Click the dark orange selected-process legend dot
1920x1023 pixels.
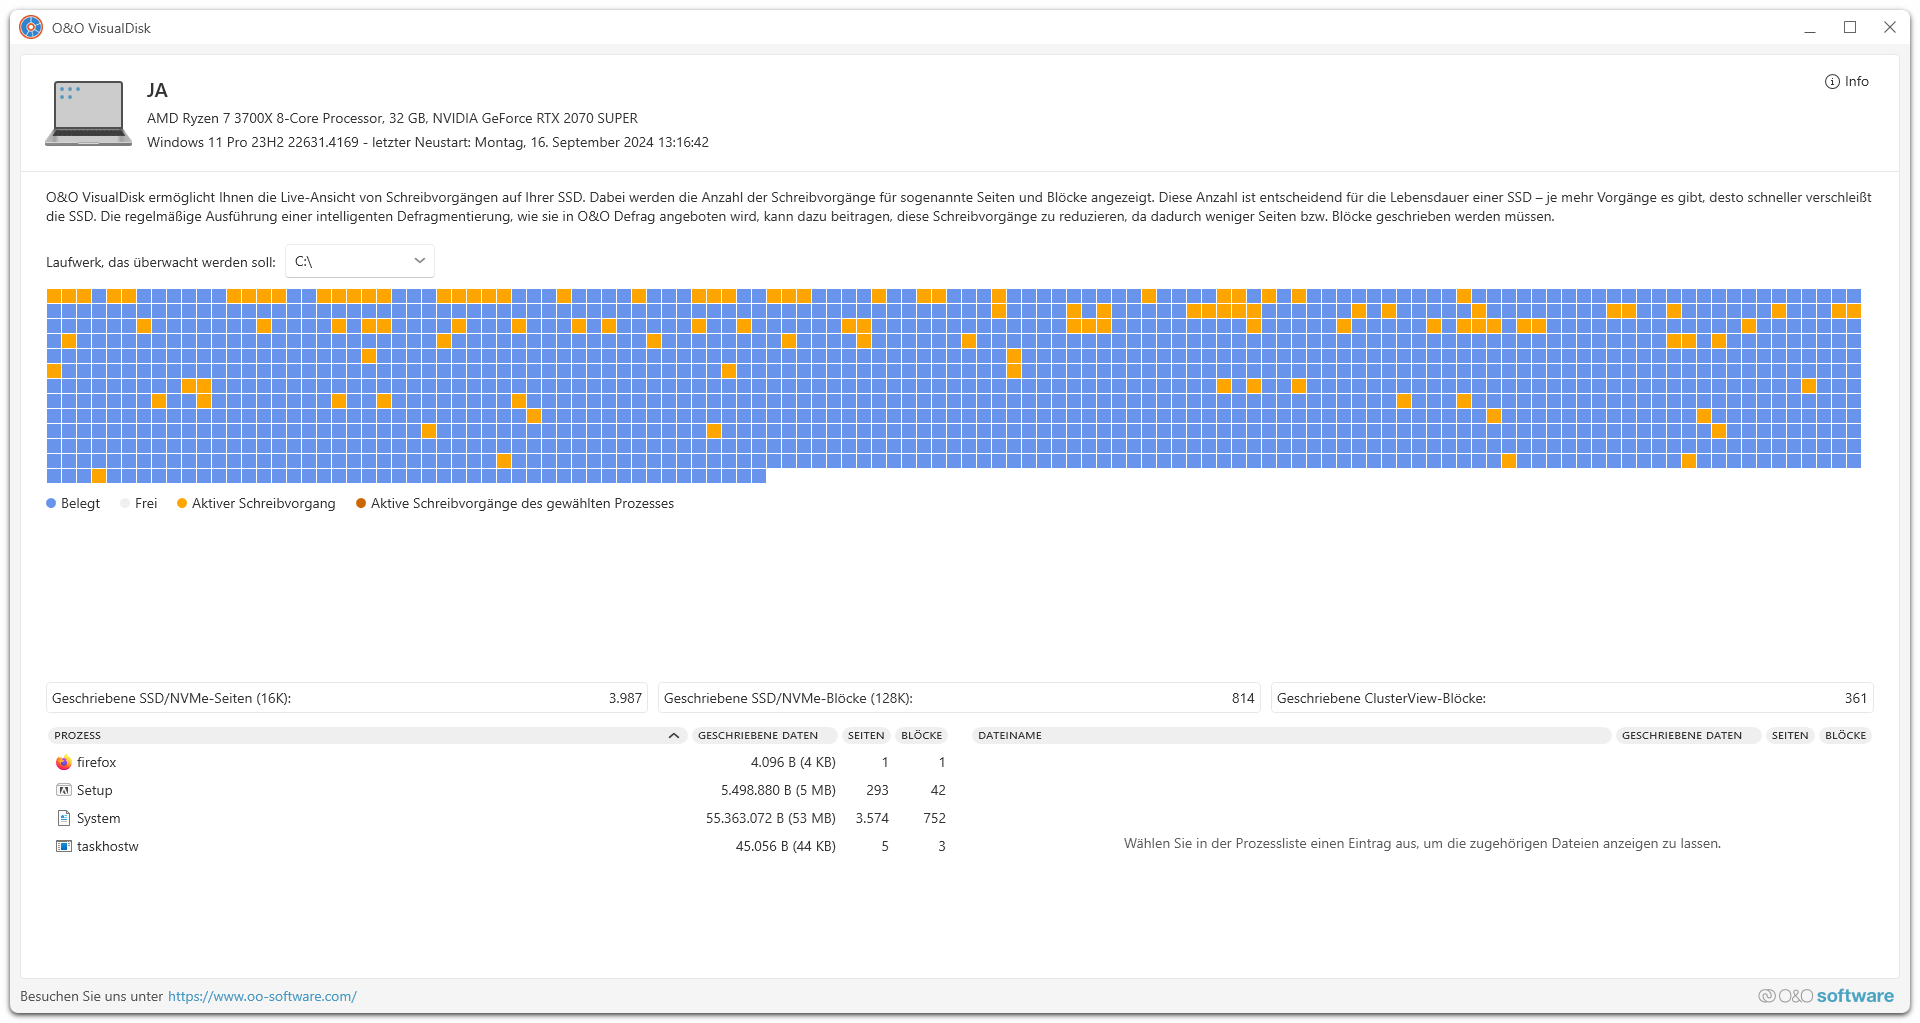361,503
